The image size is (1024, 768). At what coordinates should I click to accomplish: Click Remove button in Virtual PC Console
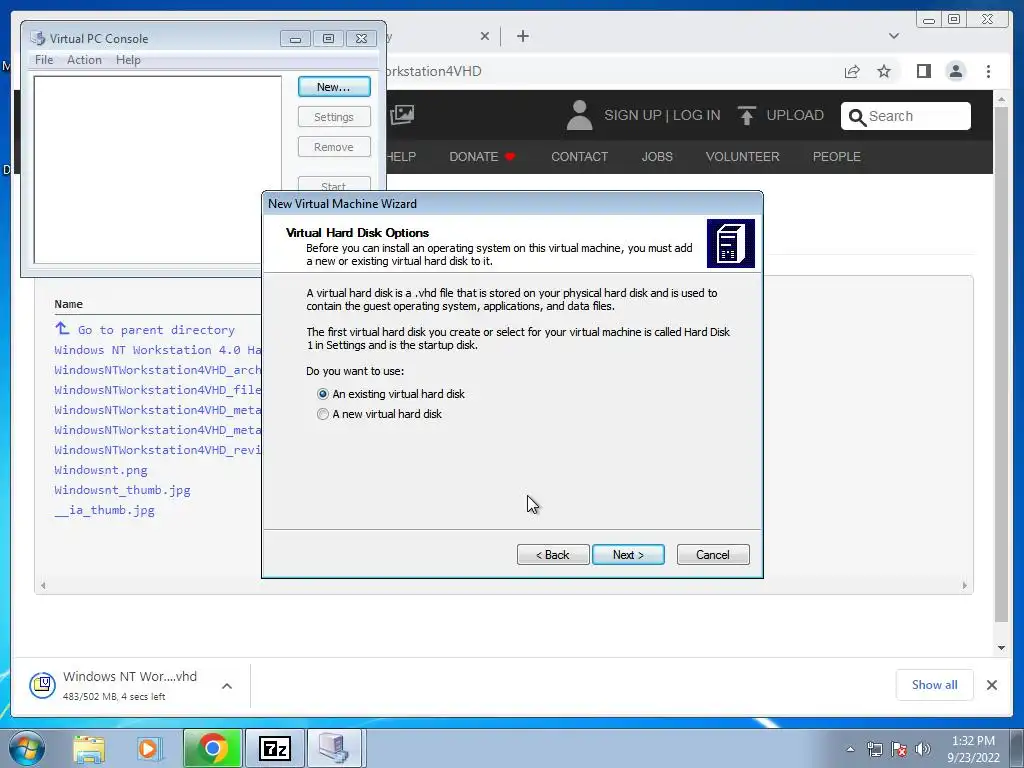coord(334,147)
